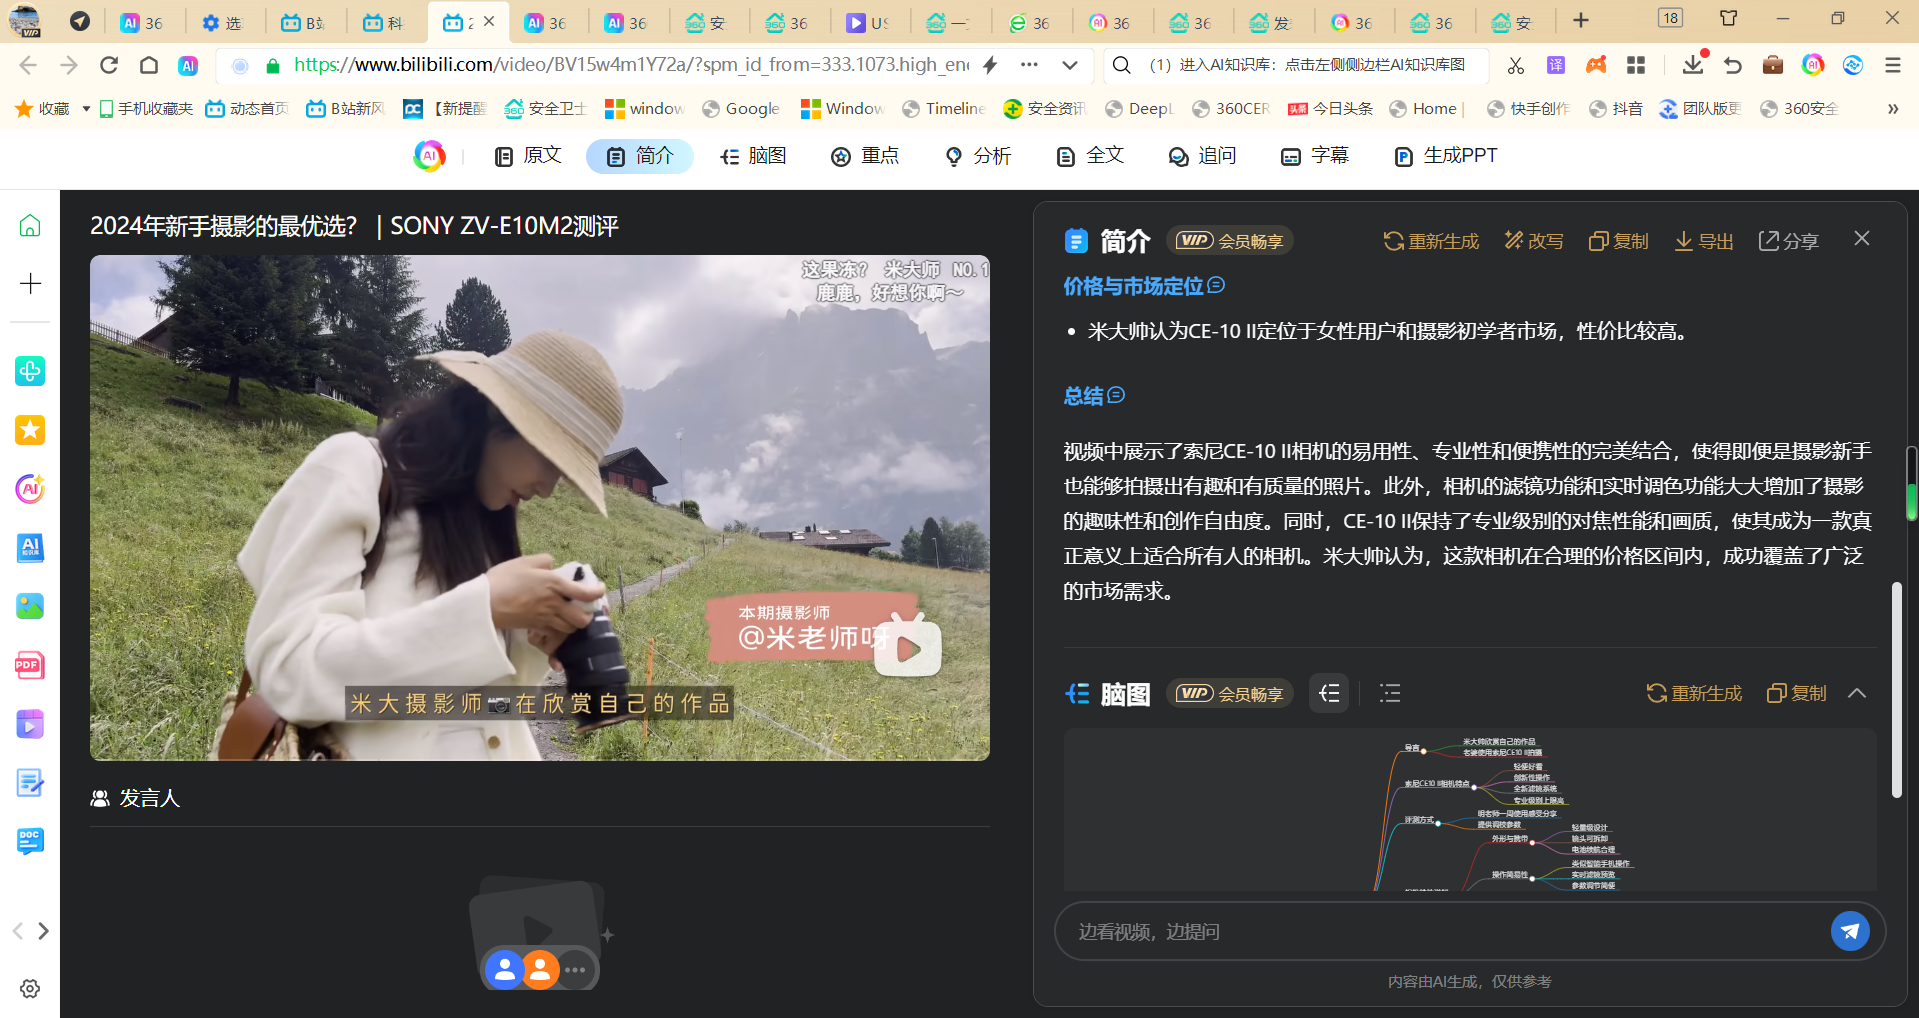Open sidebar settings gear

[30, 988]
